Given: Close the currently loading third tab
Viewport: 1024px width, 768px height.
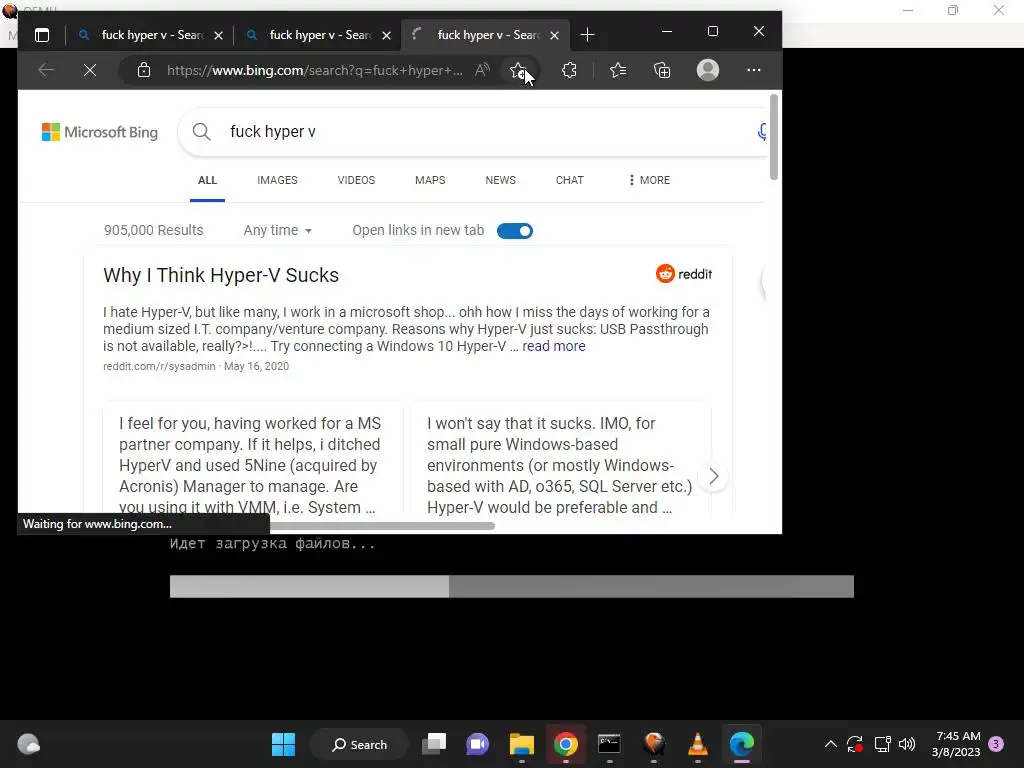Looking at the screenshot, I should pos(554,35).
